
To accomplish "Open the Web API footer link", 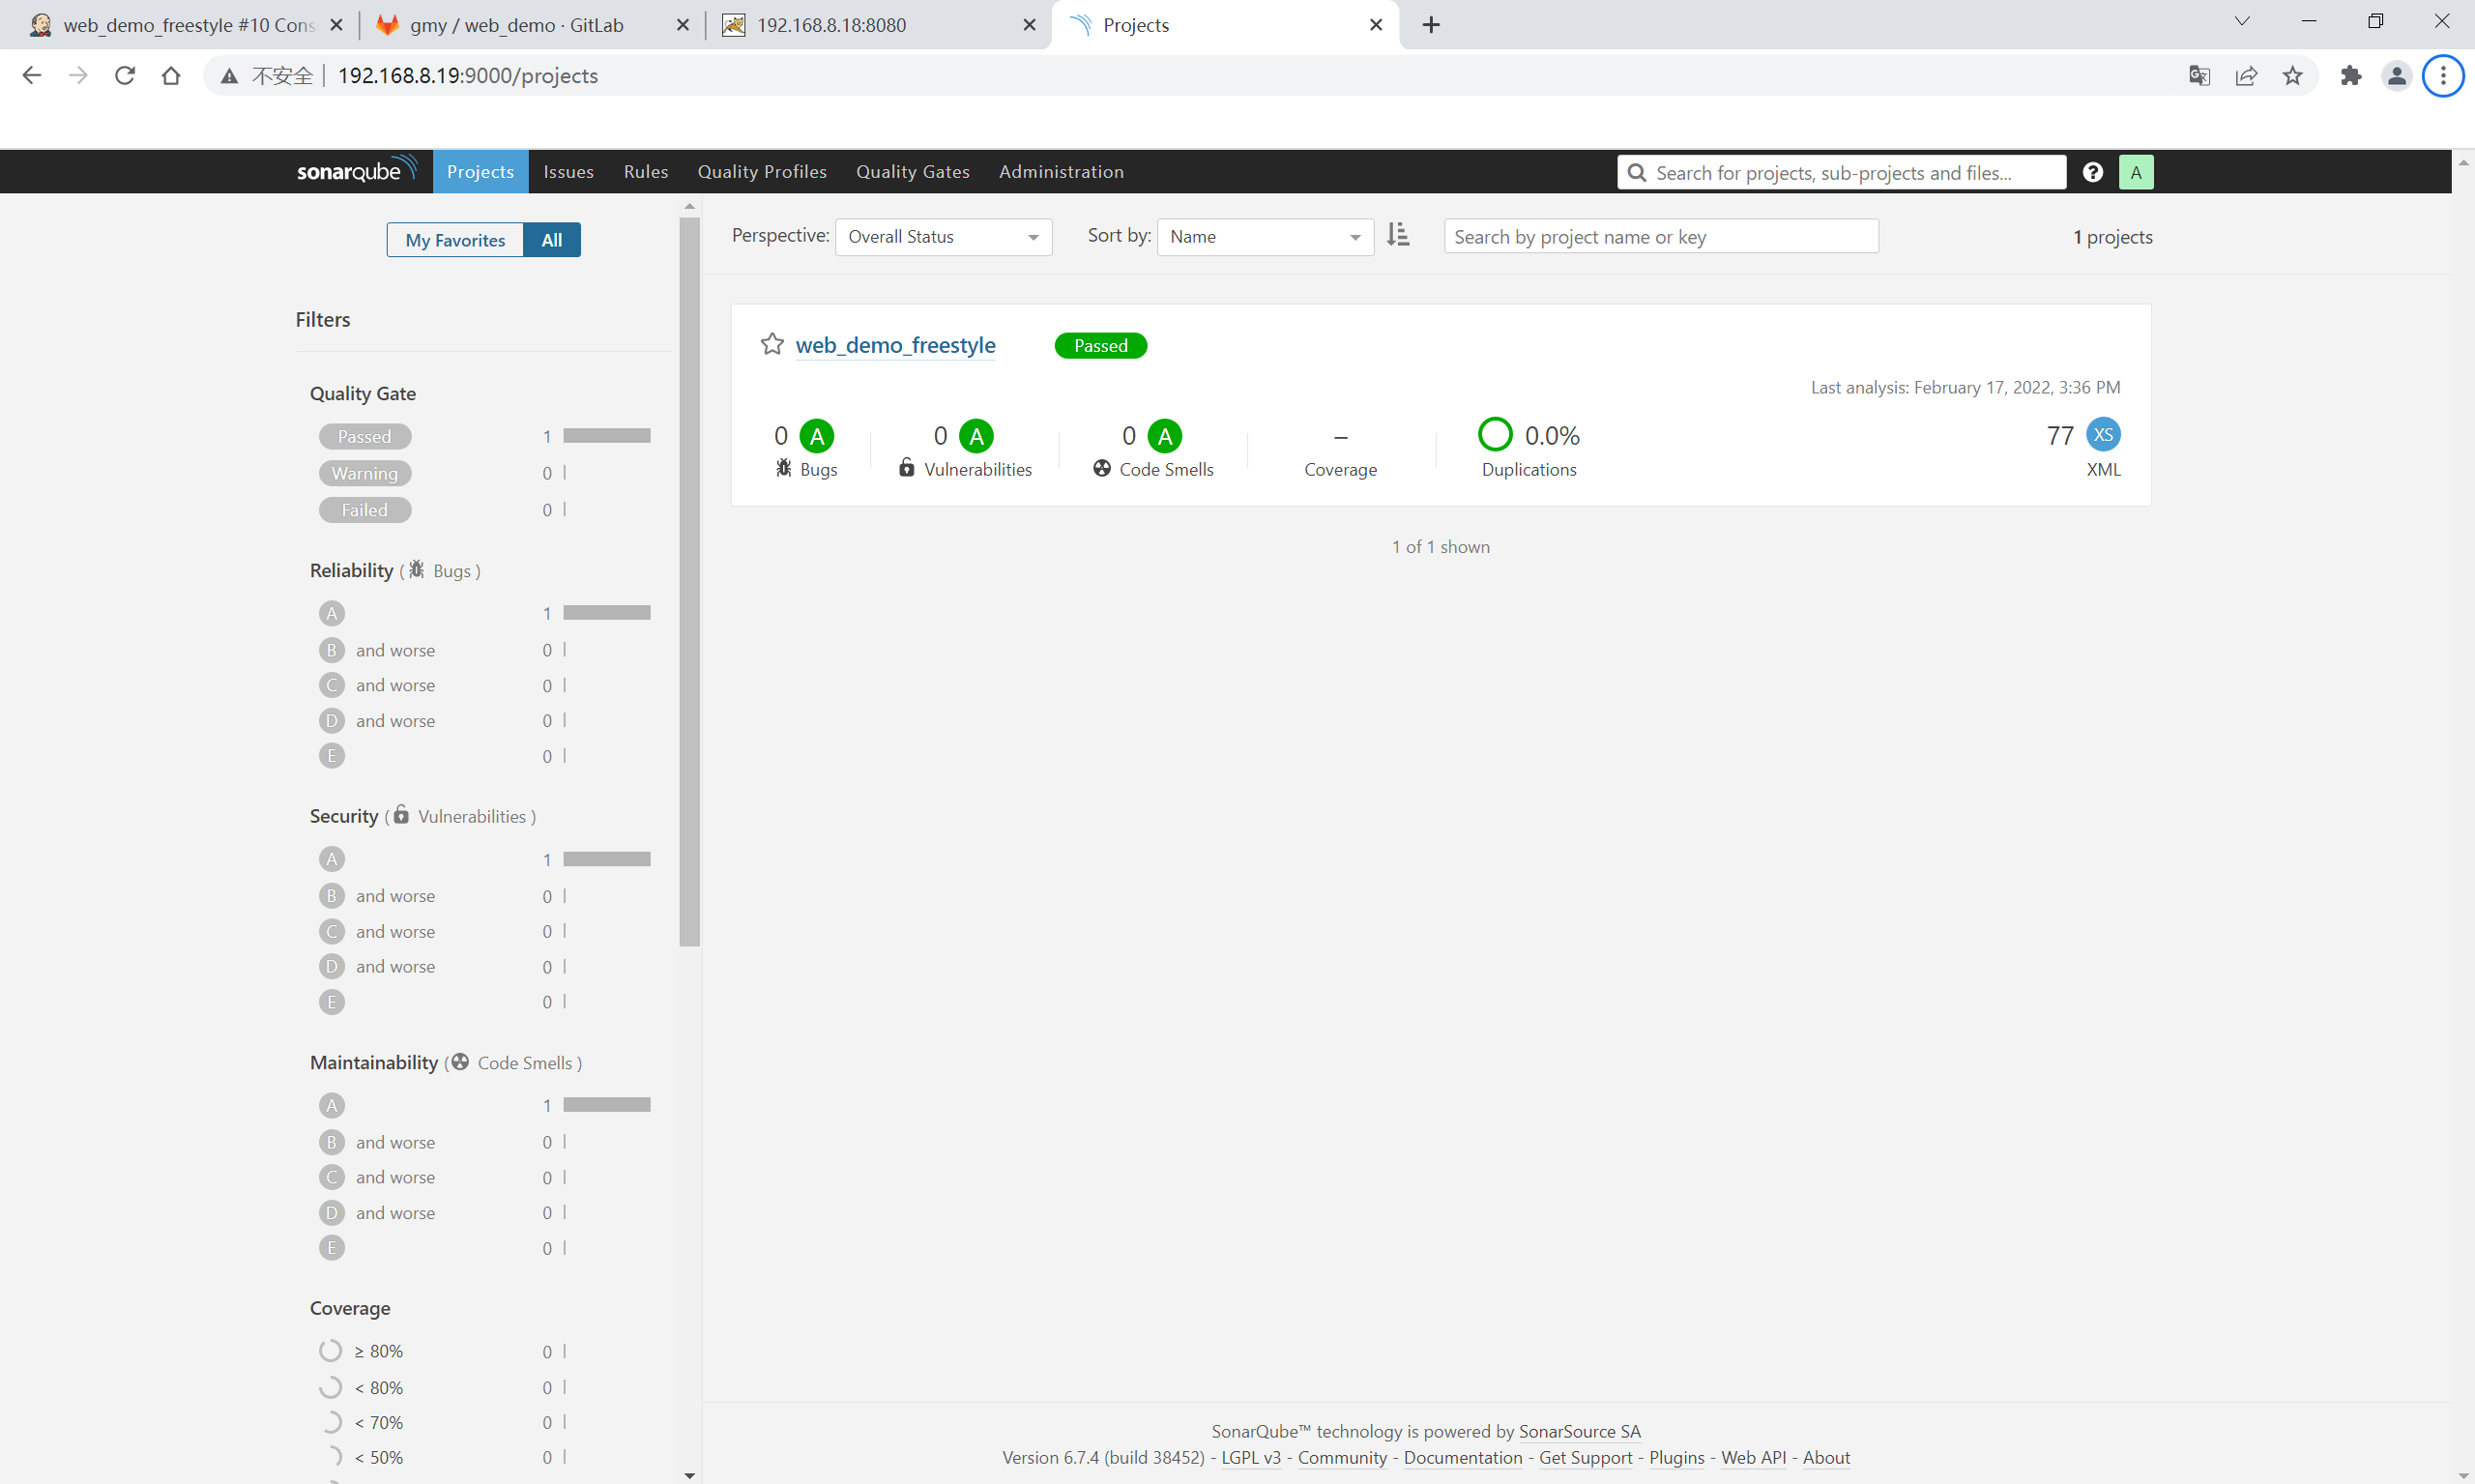I will 1753,1457.
